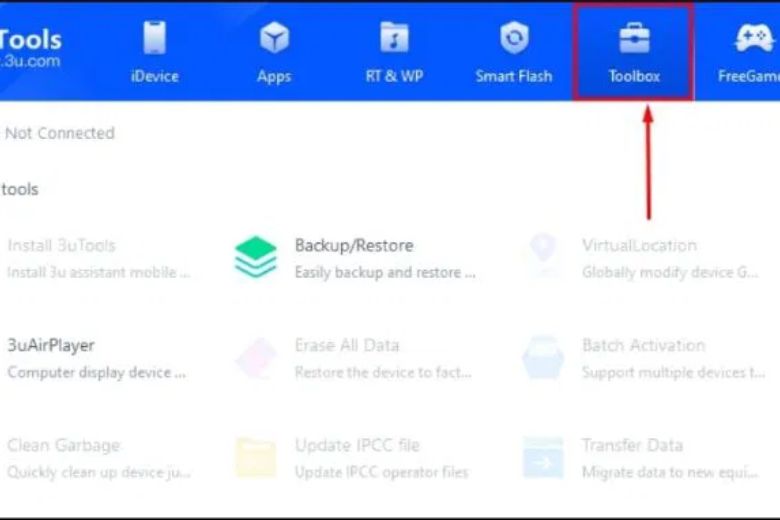Click the Update IPCC file folder icon
Viewport: 780px width, 520px height.
click(x=256, y=457)
